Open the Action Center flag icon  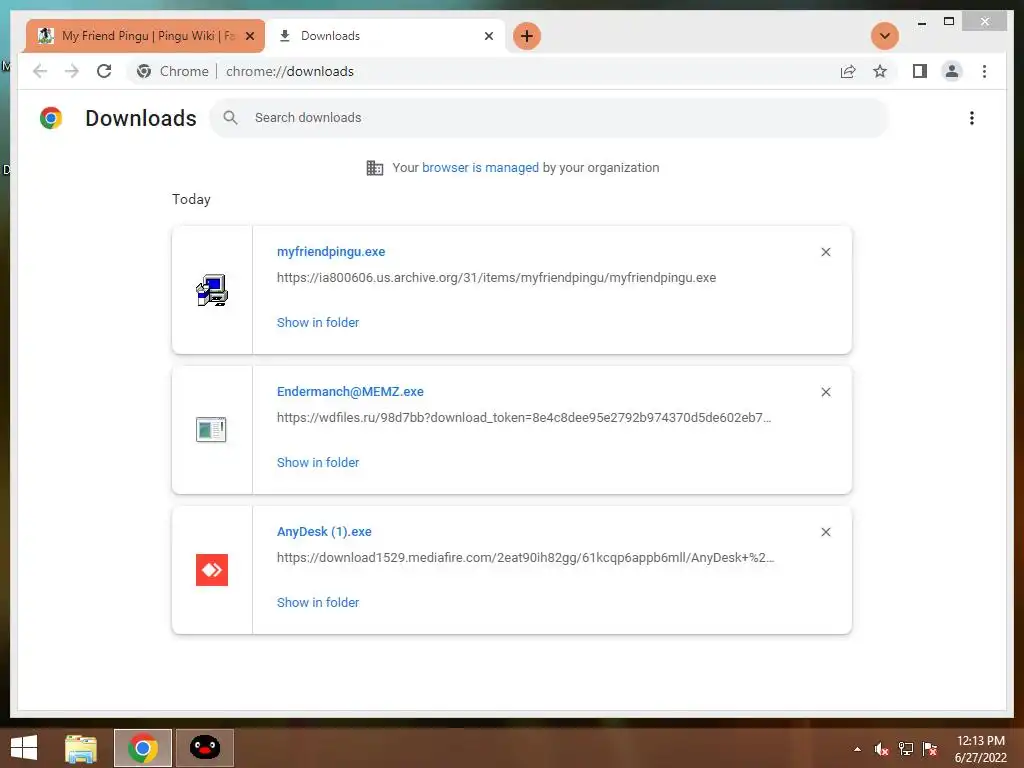click(x=930, y=749)
